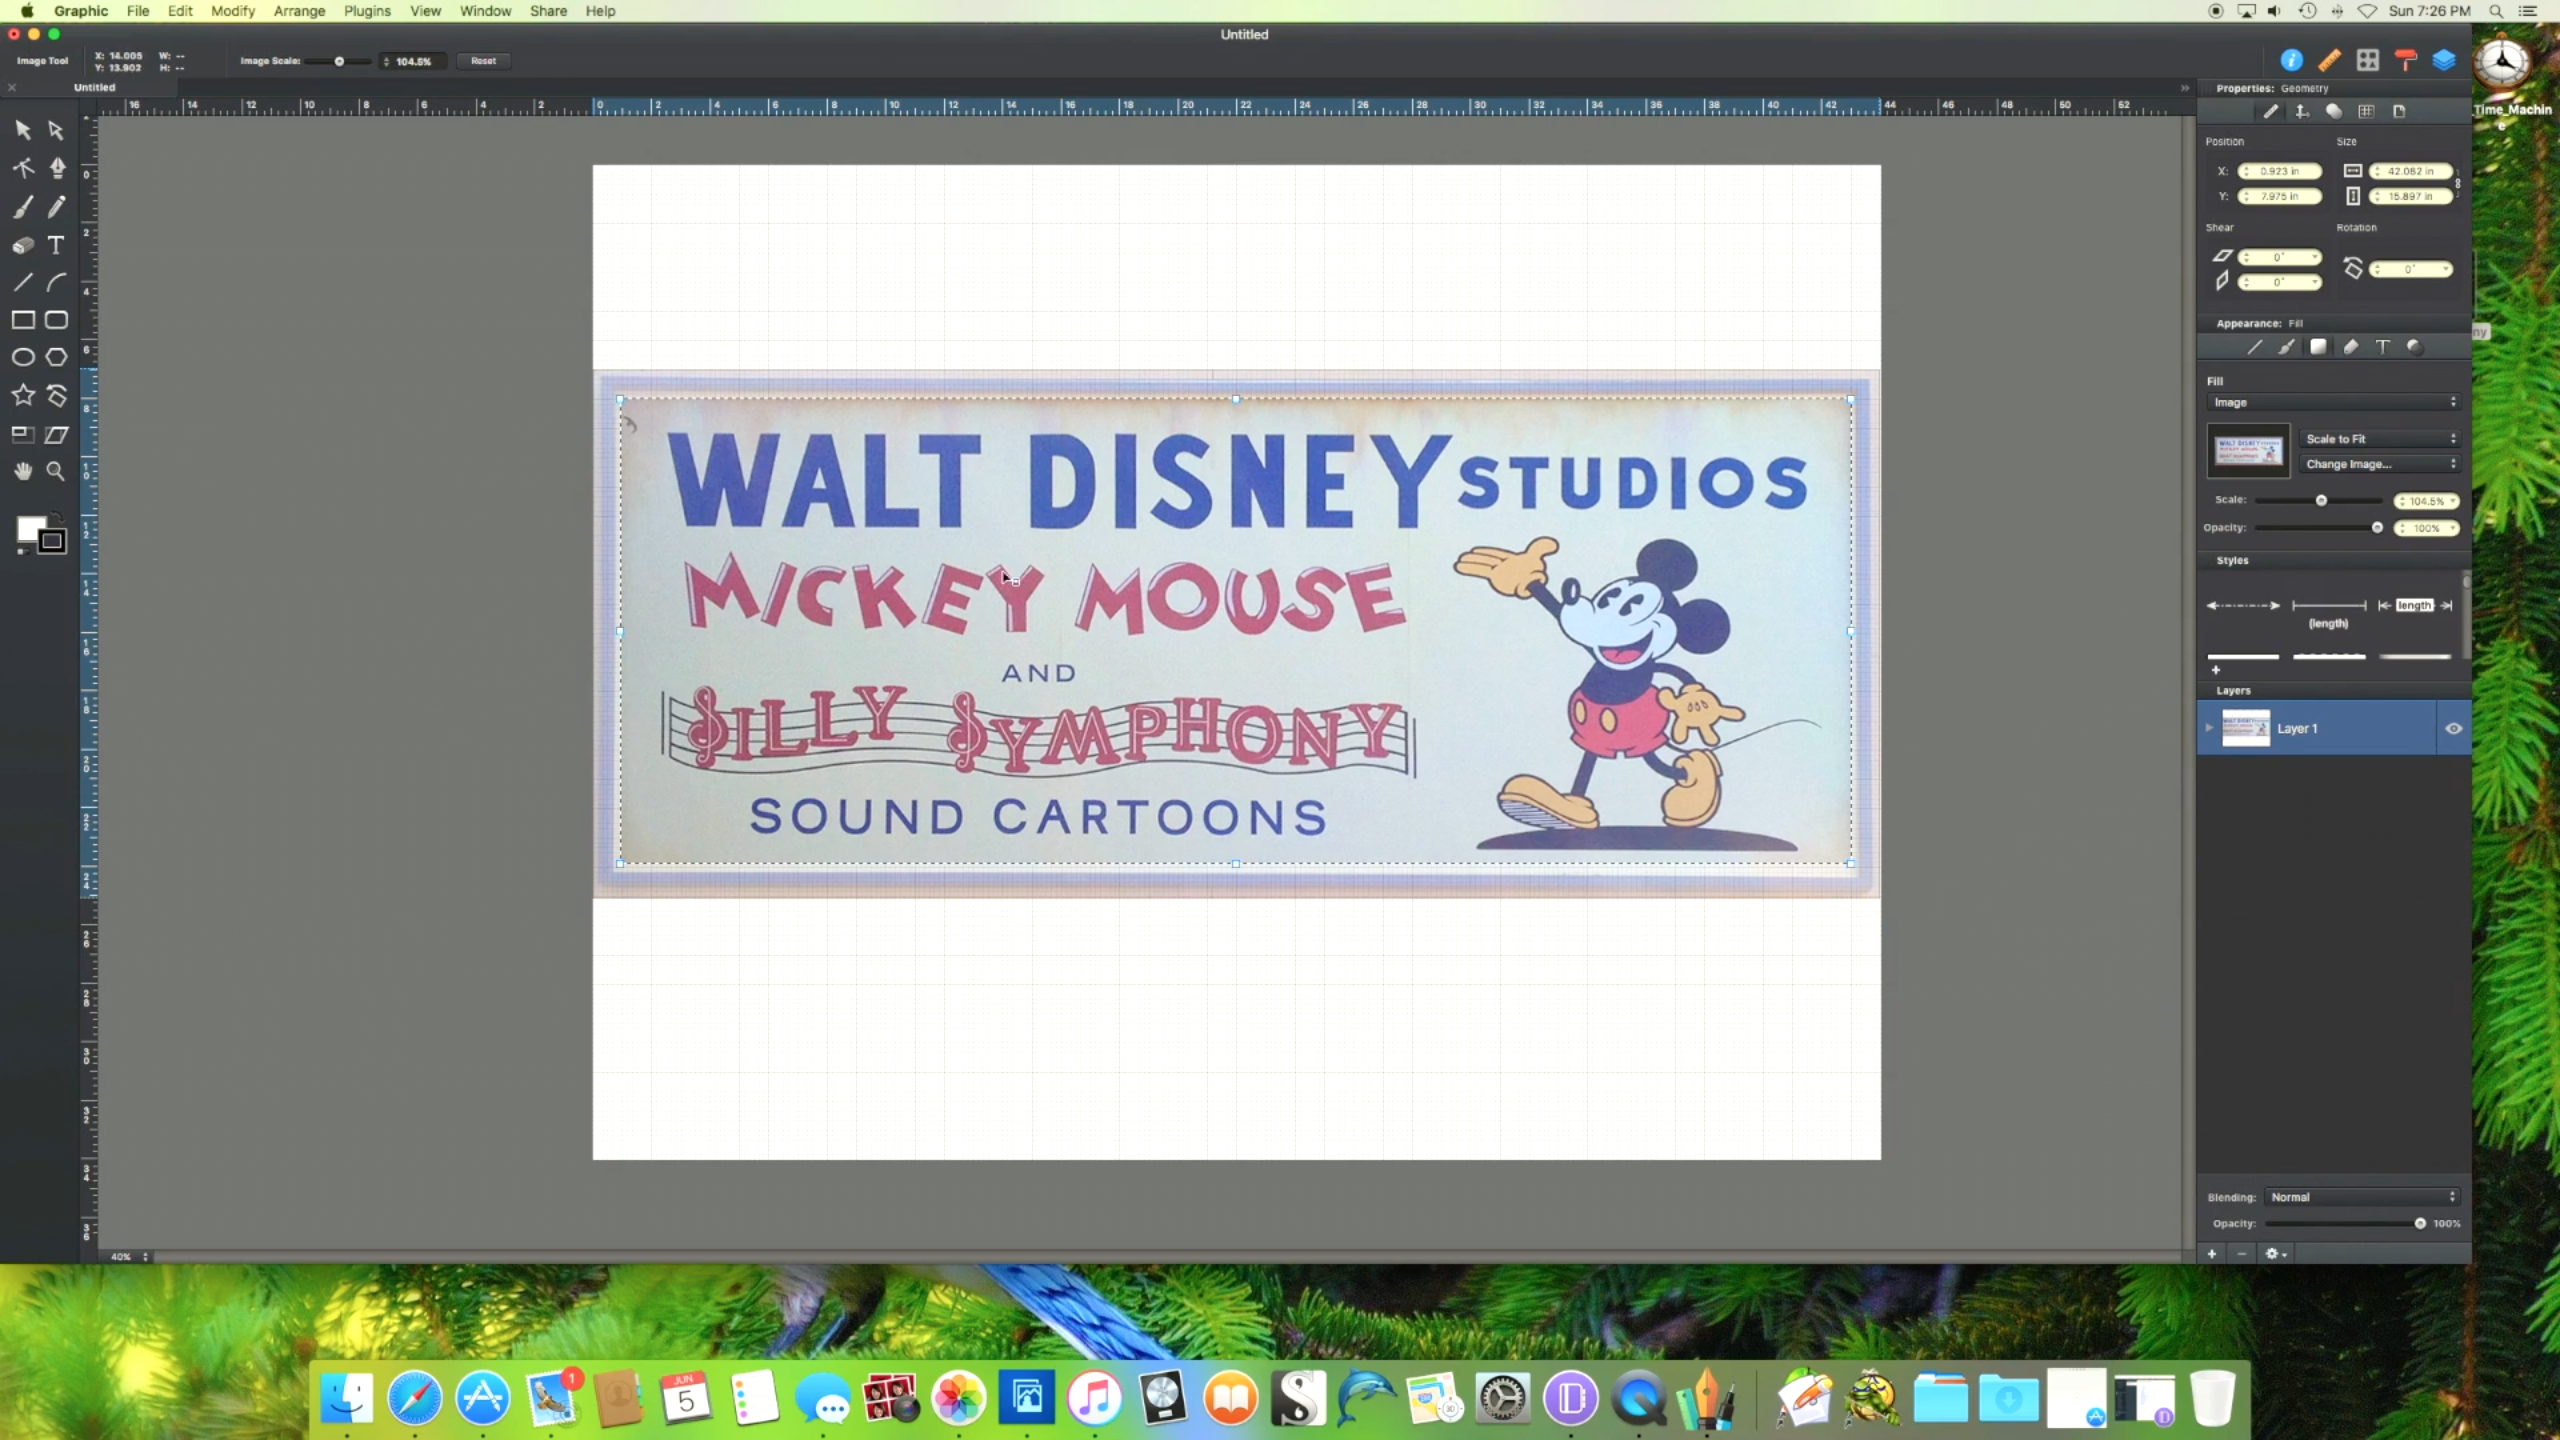Image resolution: width=2560 pixels, height=1440 pixels.
Task: Select the Rectangle shape tool
Action: [x=23, y=320]
